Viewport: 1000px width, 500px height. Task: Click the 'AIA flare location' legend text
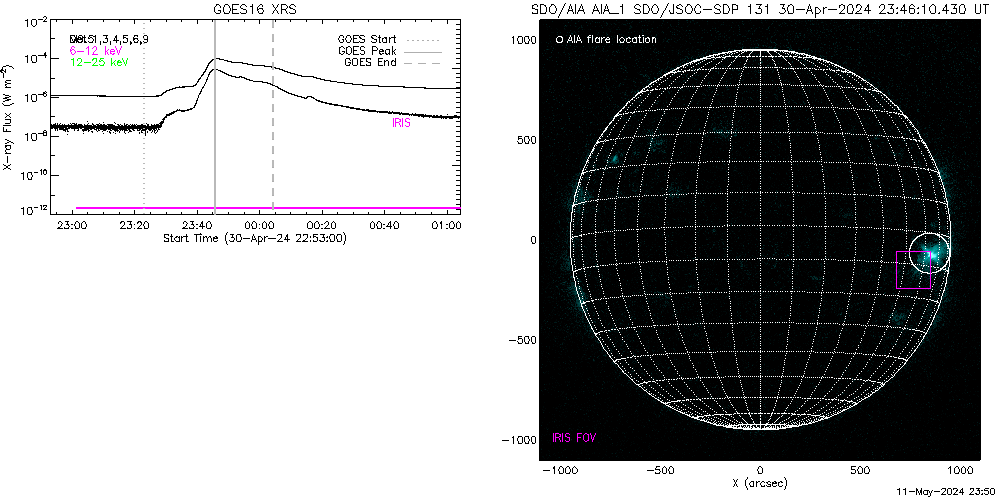click(611, 40)
